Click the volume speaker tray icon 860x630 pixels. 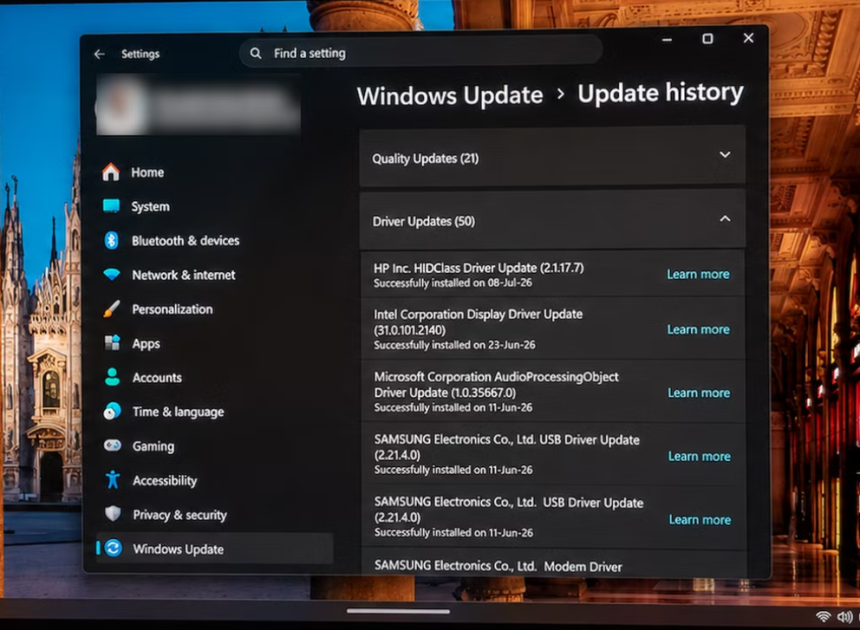pos(845,617)
